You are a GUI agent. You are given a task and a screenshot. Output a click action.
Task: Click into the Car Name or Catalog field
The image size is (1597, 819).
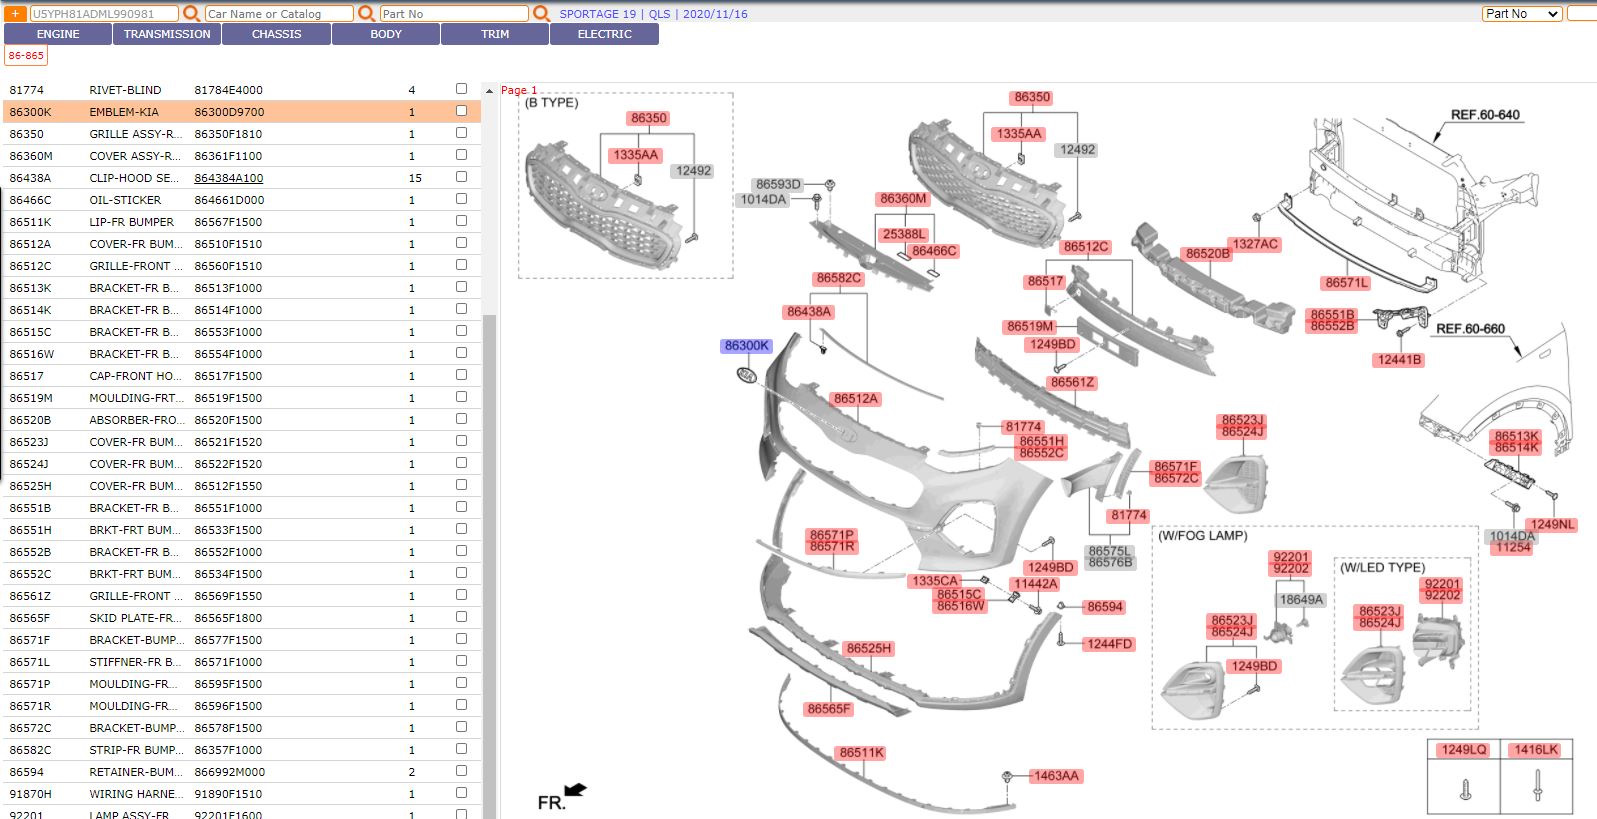pyautogui.click(x=278, y=14)
